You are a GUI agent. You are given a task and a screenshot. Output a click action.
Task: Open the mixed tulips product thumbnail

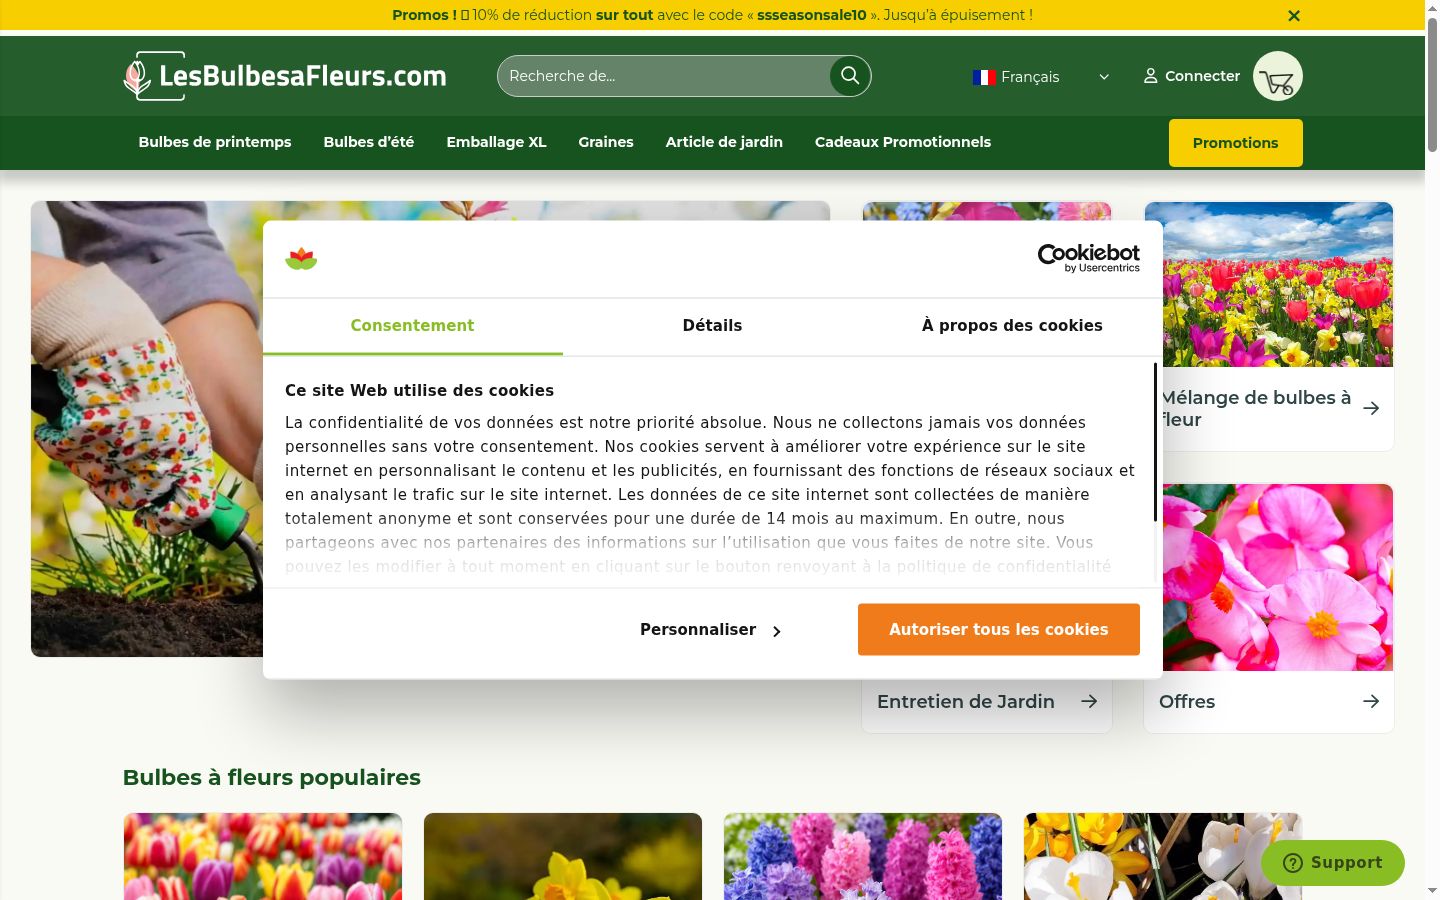[x=263, y=856]
